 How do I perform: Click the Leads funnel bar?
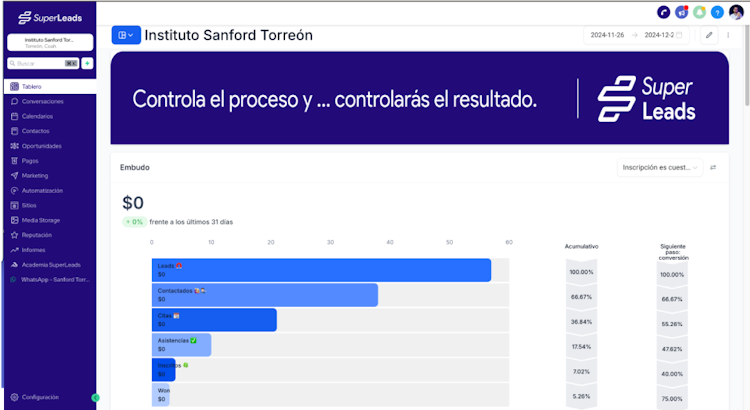(x=321, y=270)
